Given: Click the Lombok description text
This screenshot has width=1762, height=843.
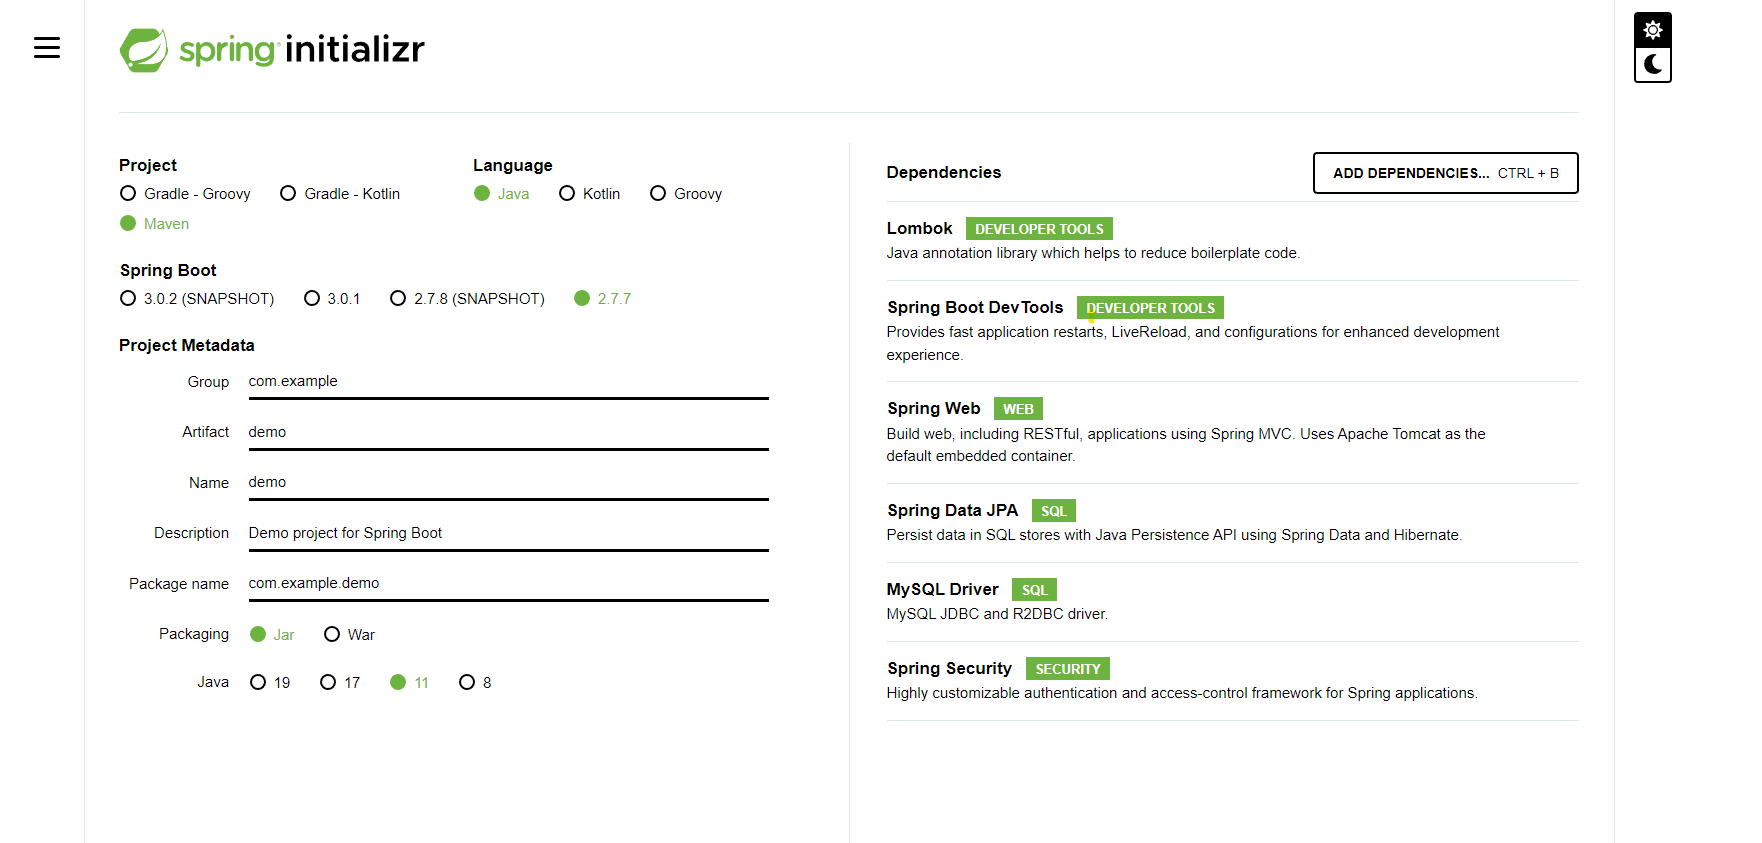Looking at the screenshot, I should tap(1093, 253).
